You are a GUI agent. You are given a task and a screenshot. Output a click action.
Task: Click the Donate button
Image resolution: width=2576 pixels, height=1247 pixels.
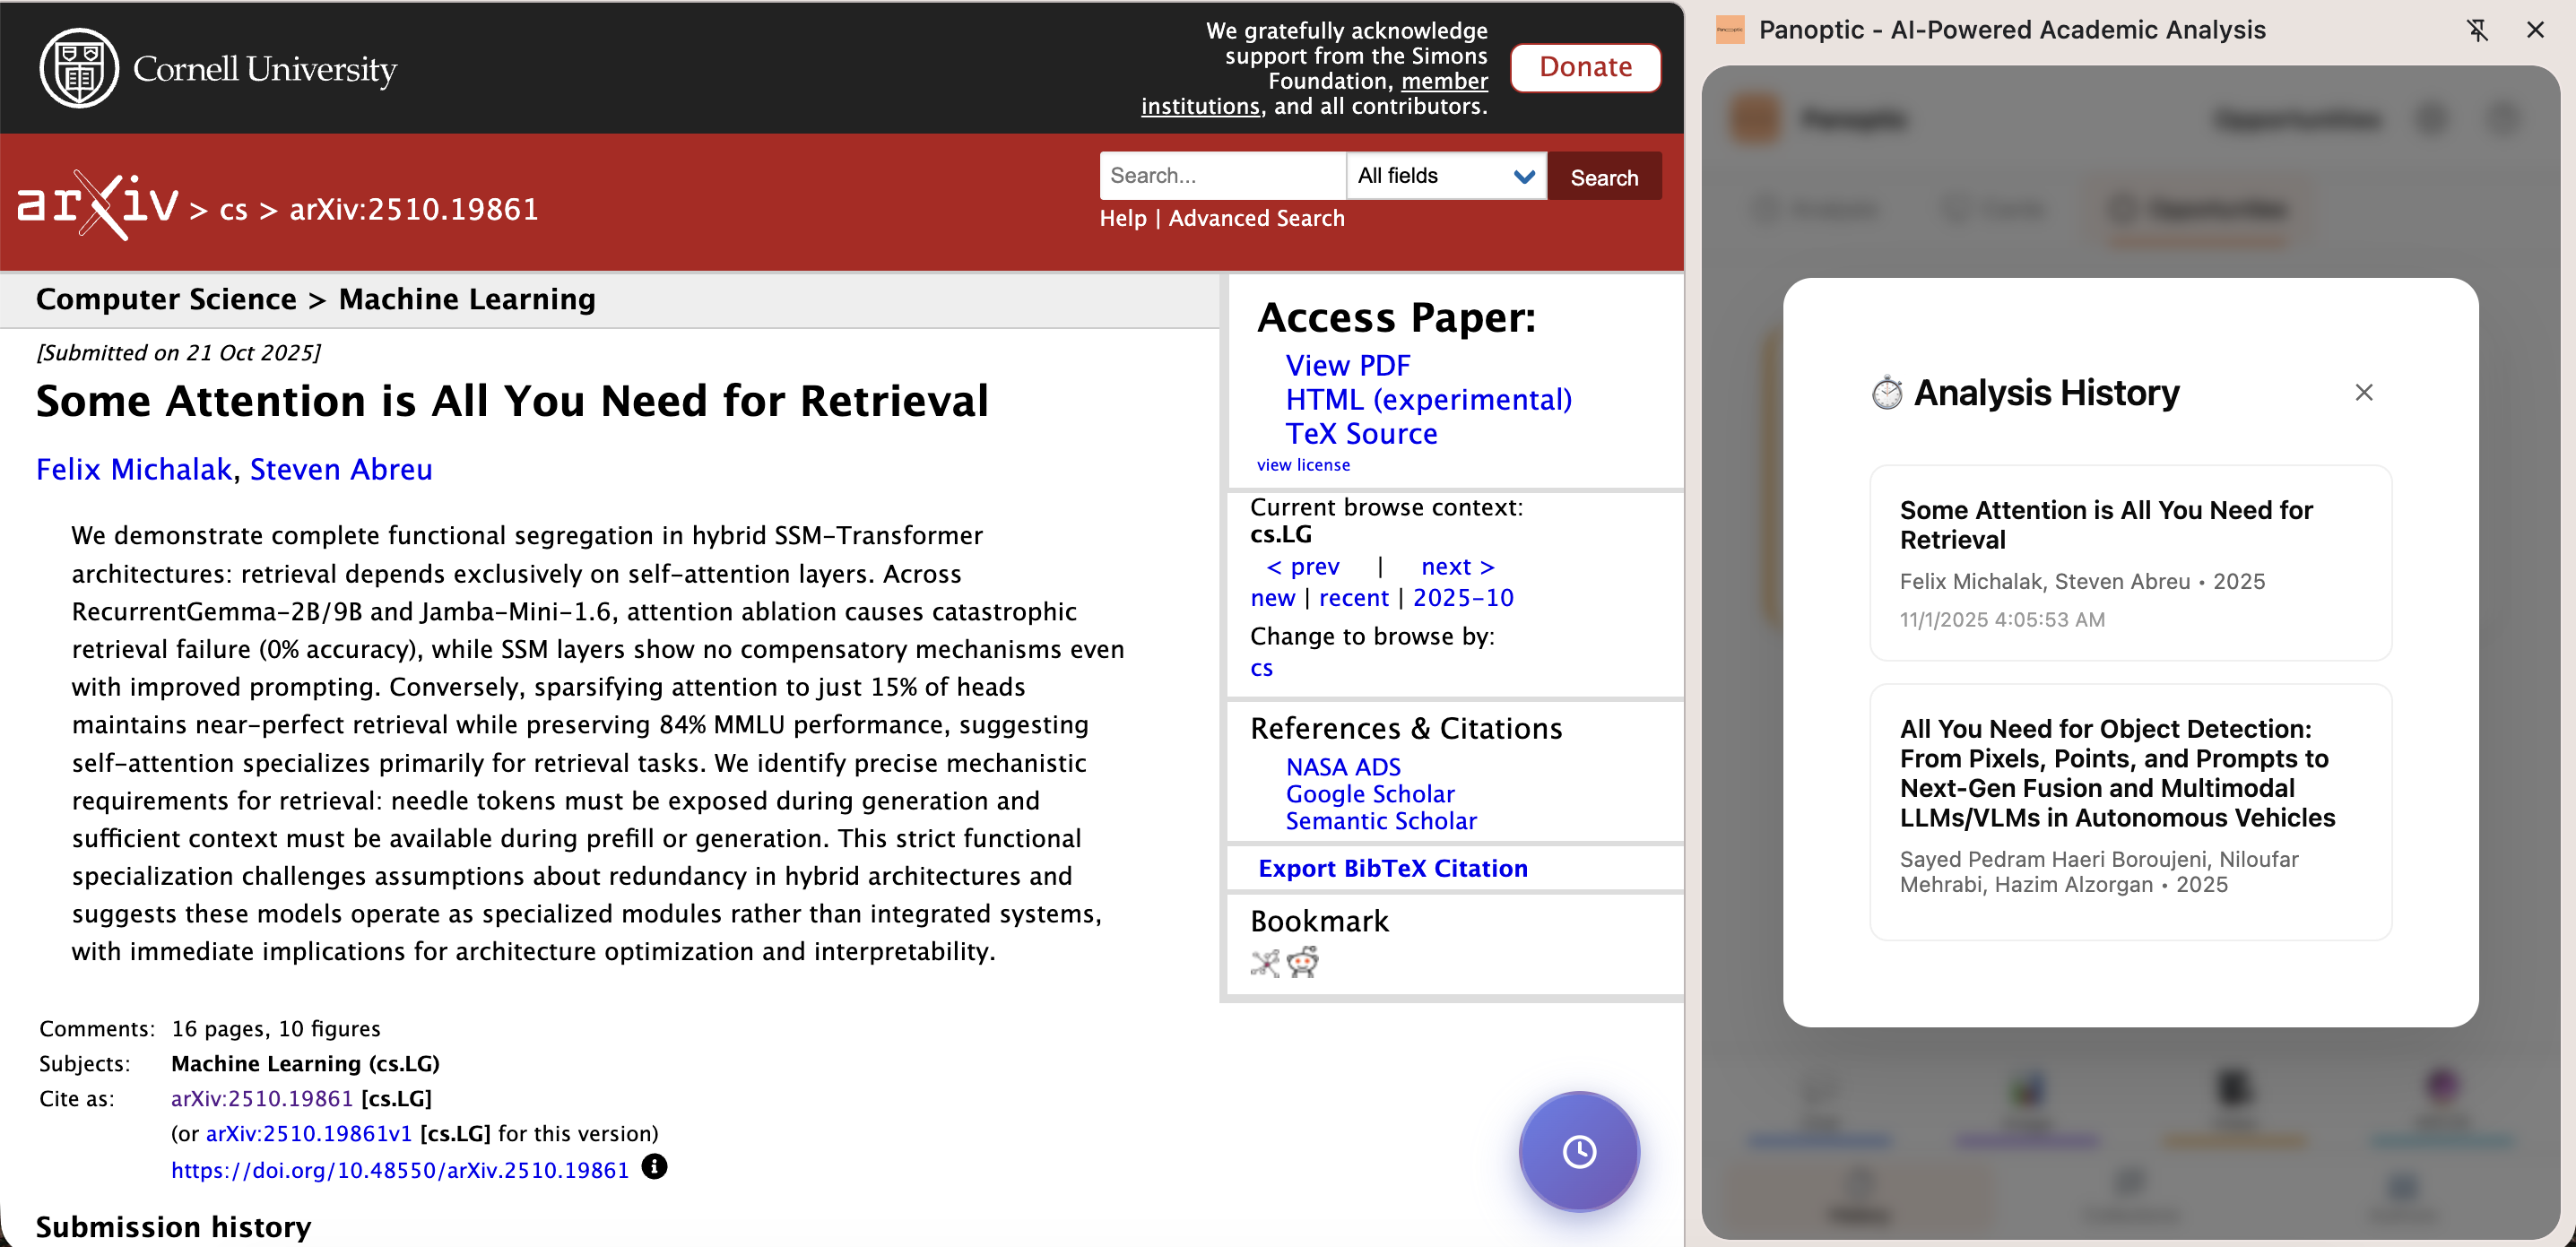(x=1585, y=67)
